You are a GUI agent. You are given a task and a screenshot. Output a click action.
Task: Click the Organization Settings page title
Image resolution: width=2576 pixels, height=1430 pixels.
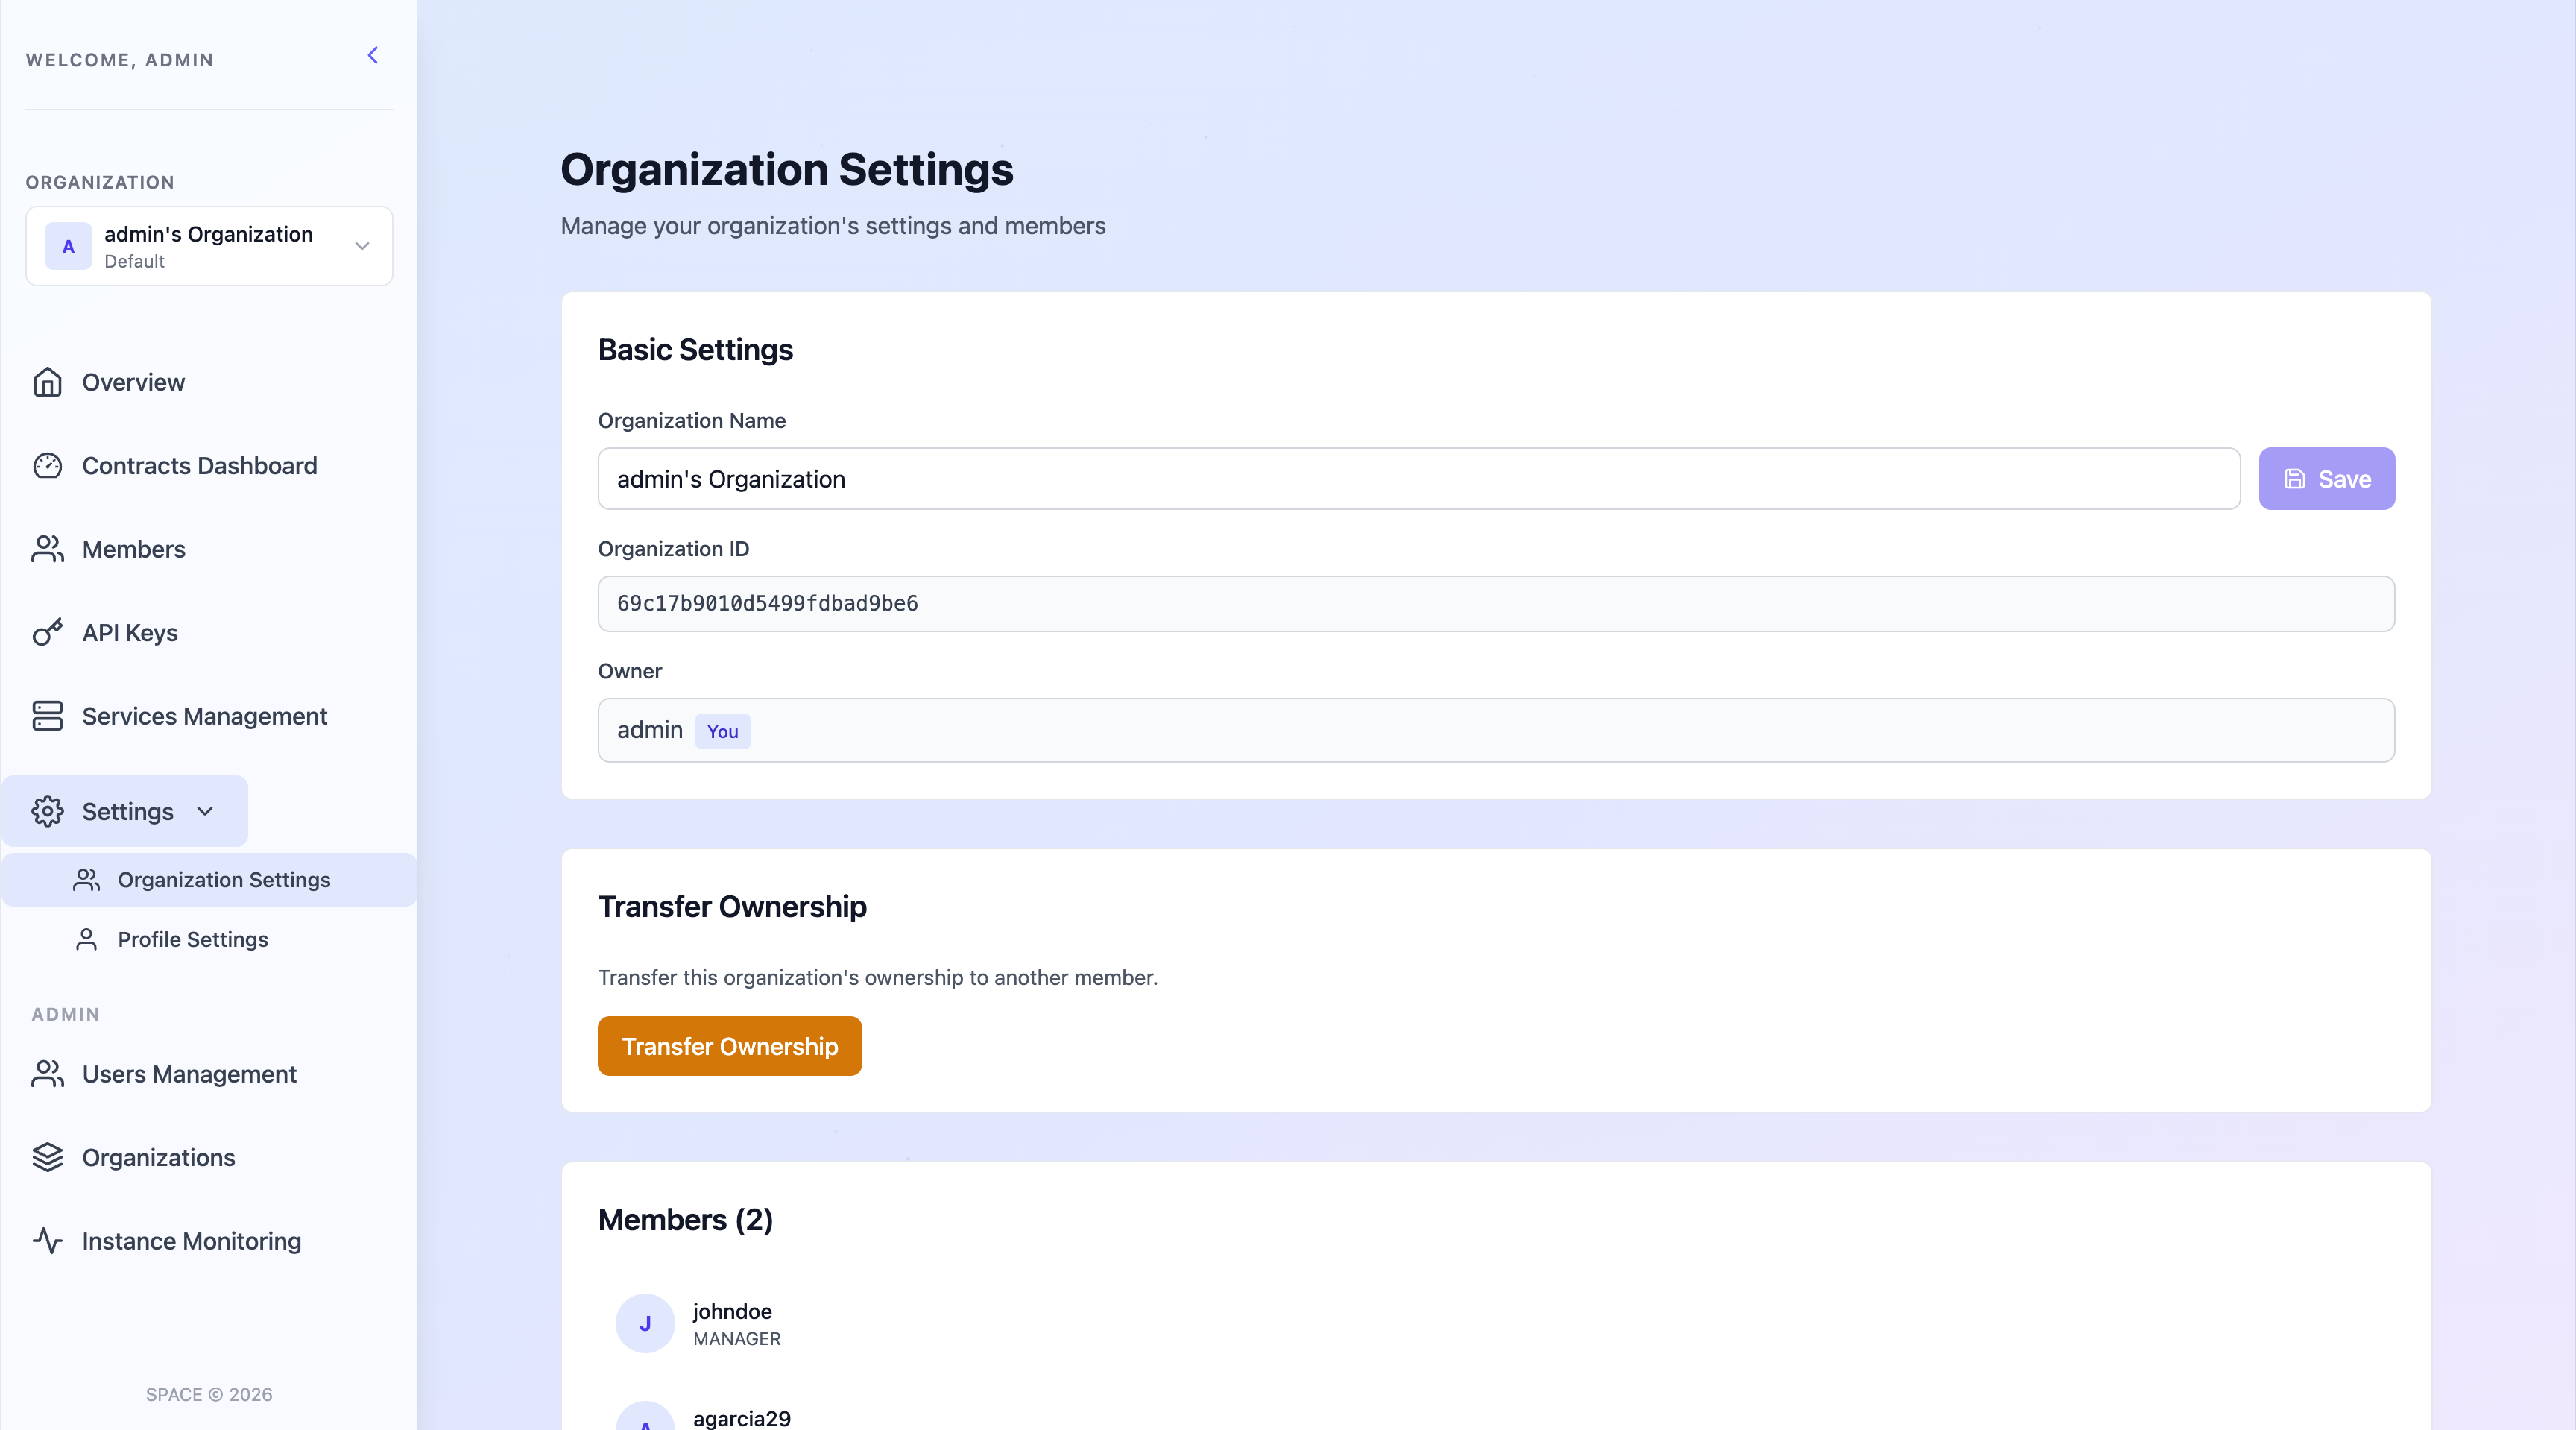(786, 169)
